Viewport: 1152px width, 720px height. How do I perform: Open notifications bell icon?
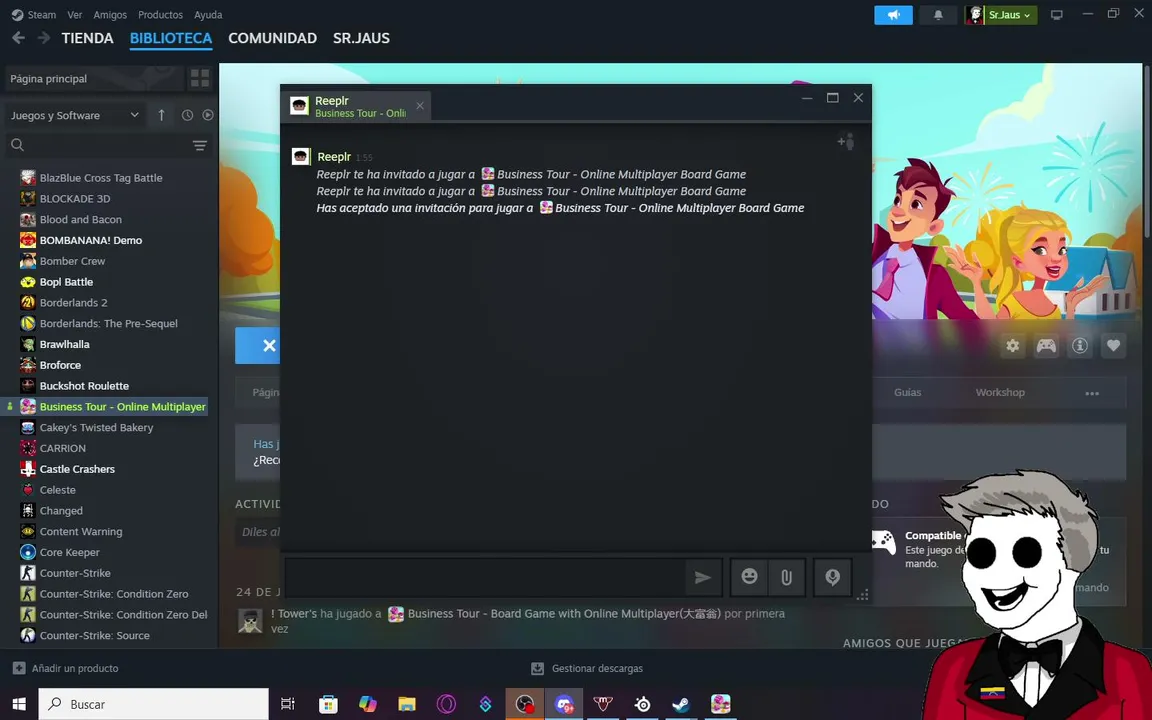click(x=938, y=15)
